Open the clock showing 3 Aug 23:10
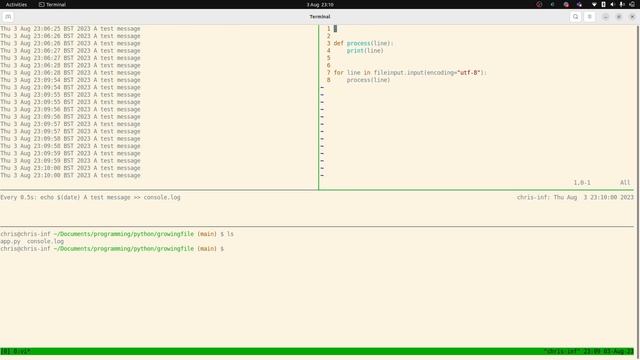The image size is (640, 360). click(320, 4)
